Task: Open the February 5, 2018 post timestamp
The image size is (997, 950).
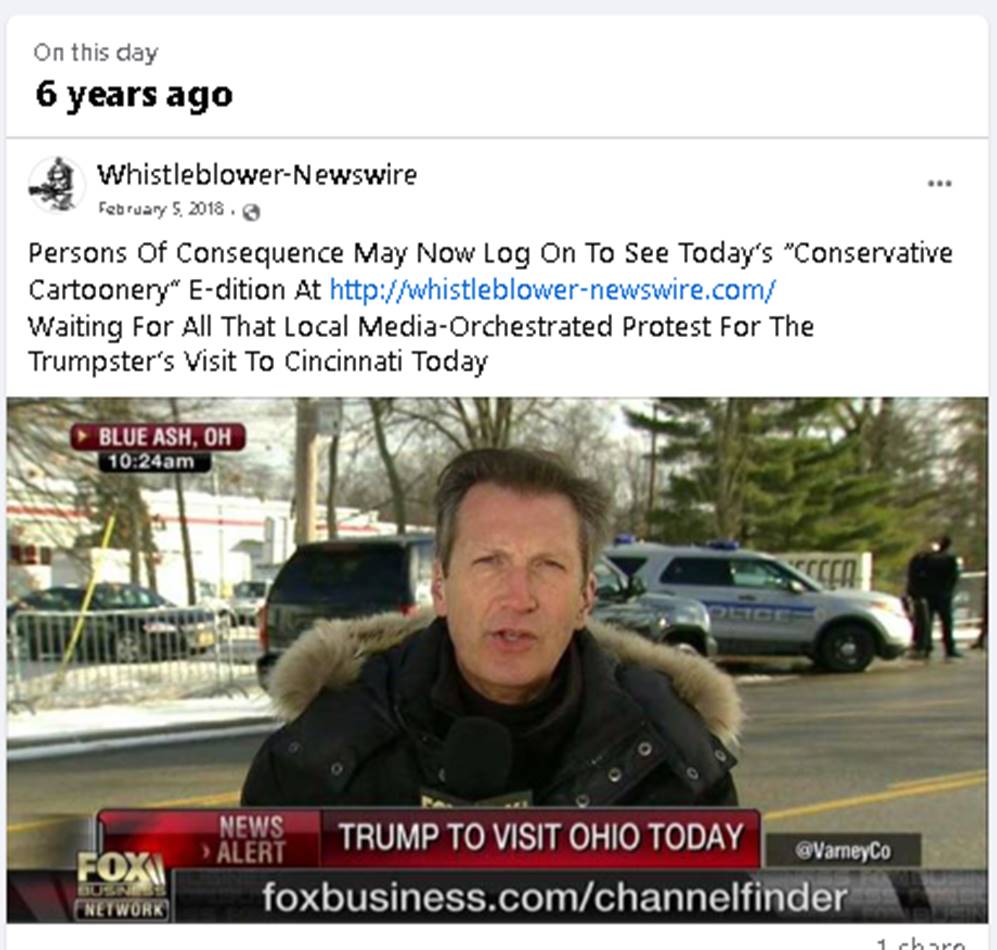Action: click(x=161, y=209)
